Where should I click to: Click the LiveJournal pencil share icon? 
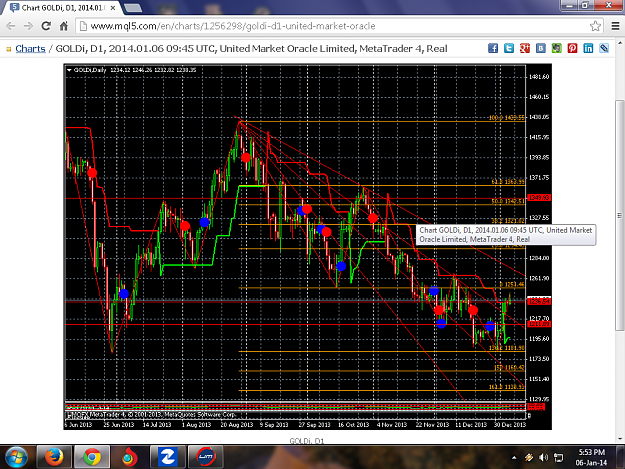click(604, 48)
